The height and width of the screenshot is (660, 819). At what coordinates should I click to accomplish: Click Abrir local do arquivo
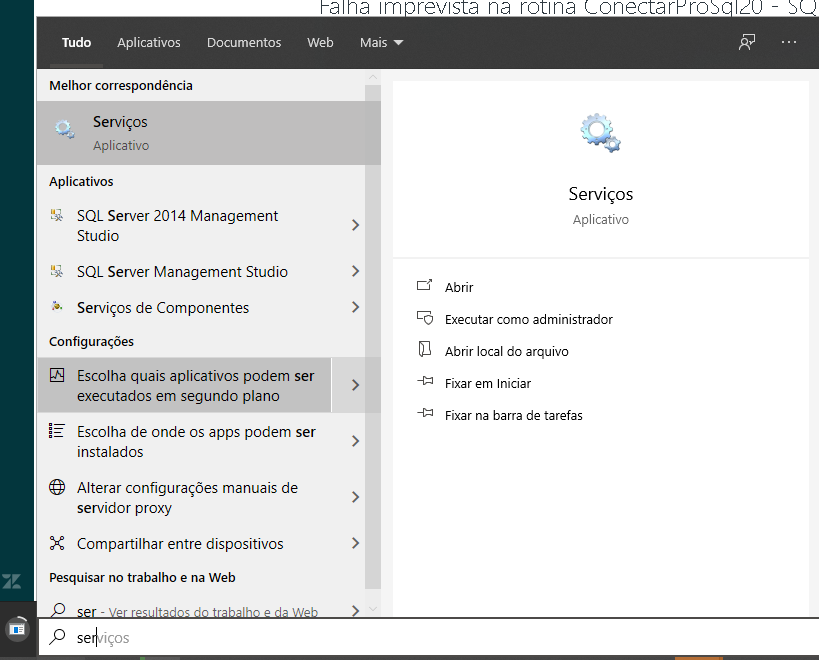pyautogui.click(x=507, y=351)
